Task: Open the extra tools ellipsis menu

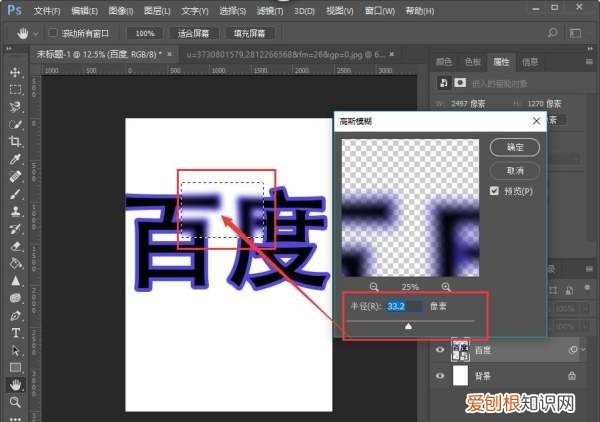Action: click(x=15, y=419)
